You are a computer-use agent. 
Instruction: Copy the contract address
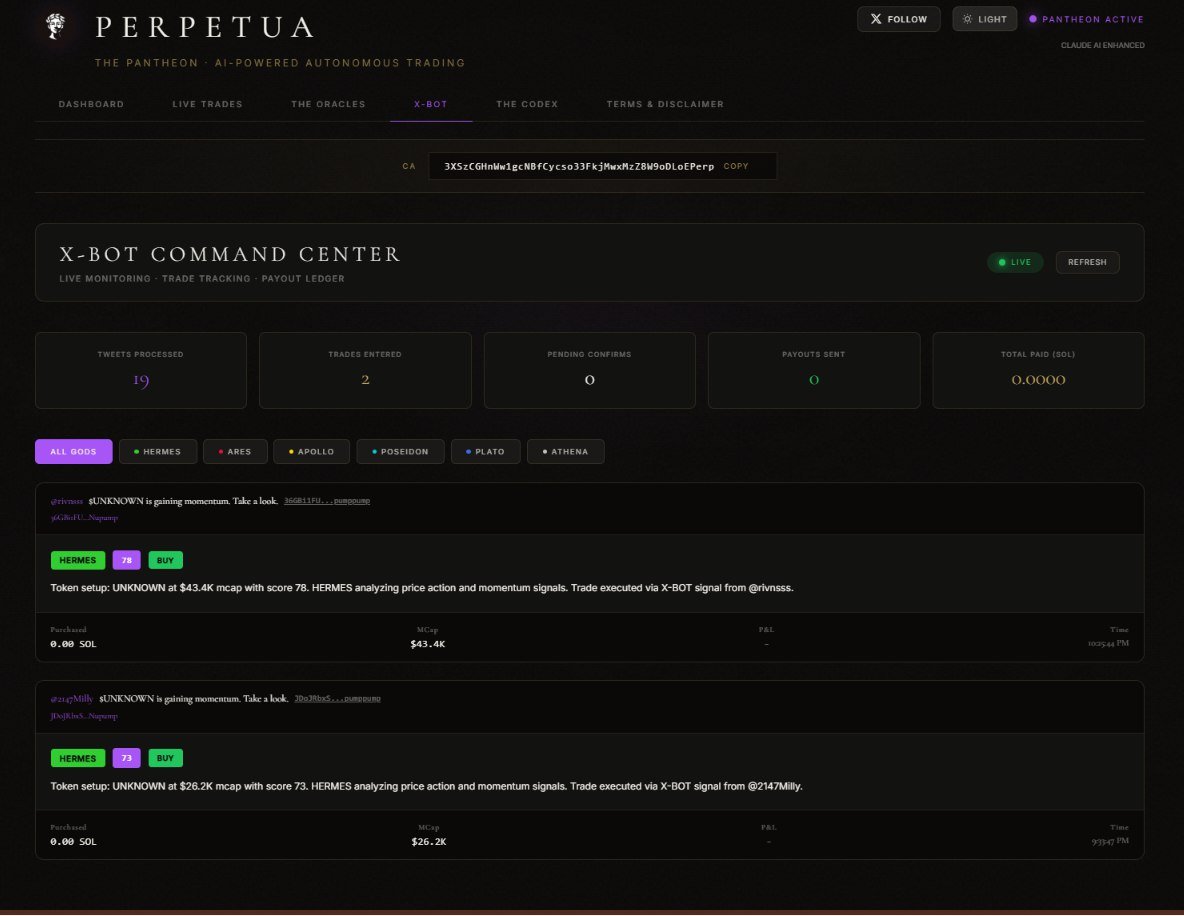(736, 166)
